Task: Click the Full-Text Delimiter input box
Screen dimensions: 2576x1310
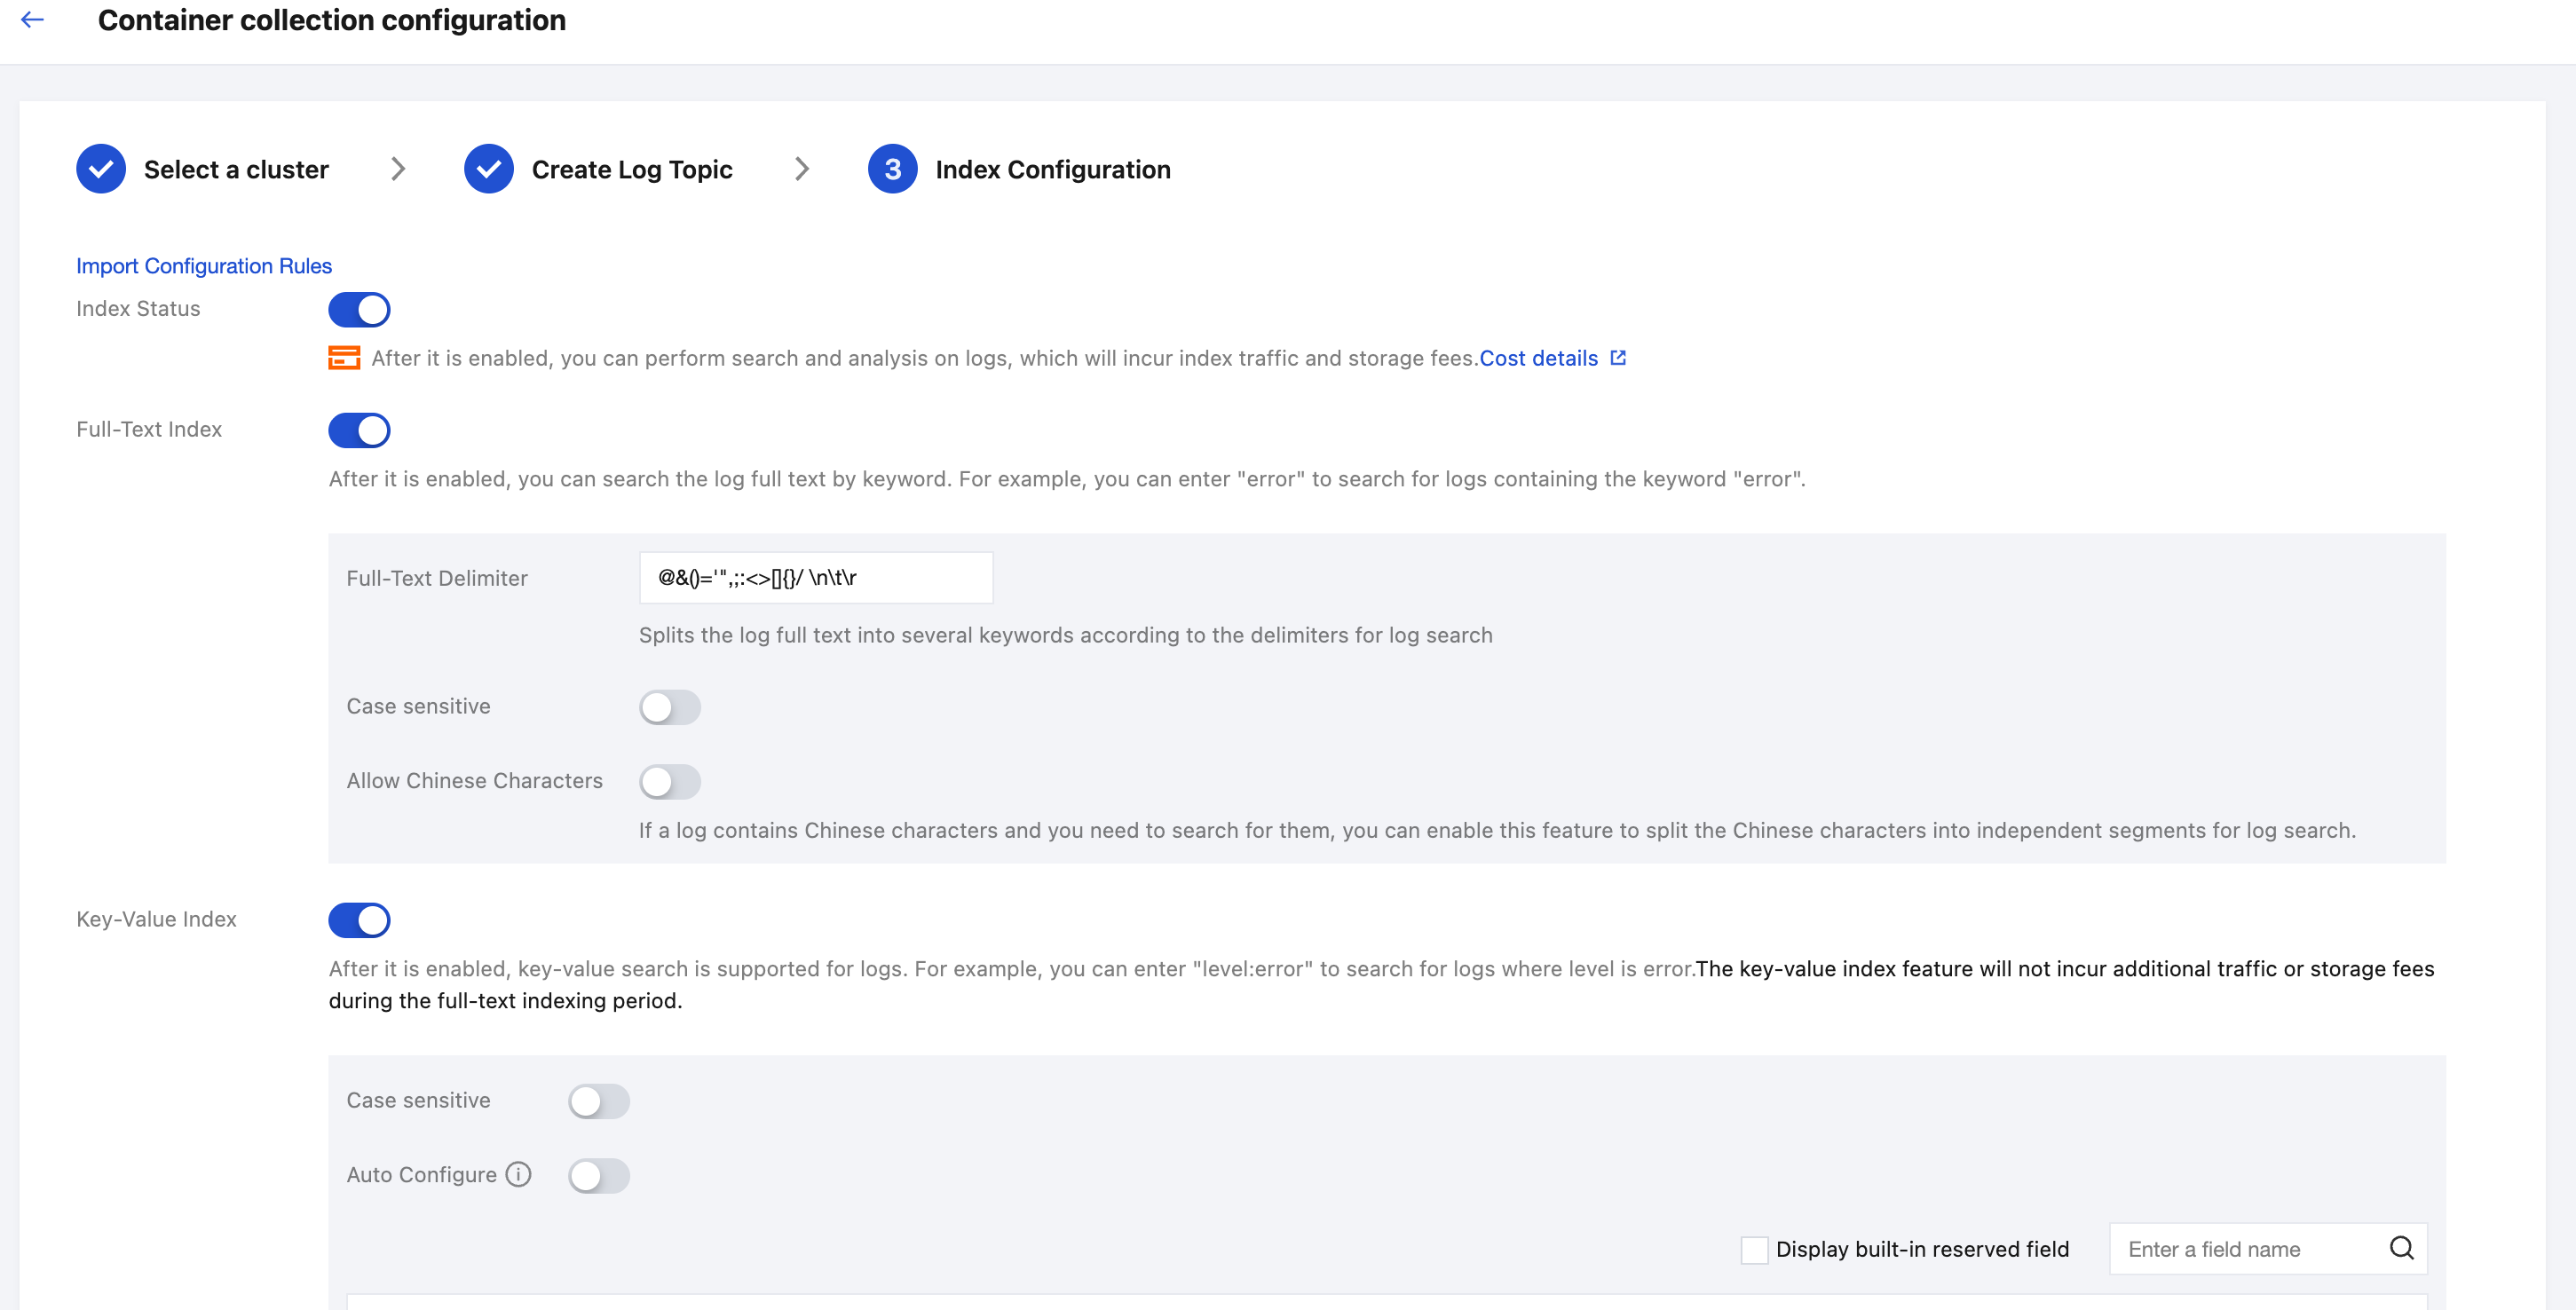Action: (x=815, y=578)
